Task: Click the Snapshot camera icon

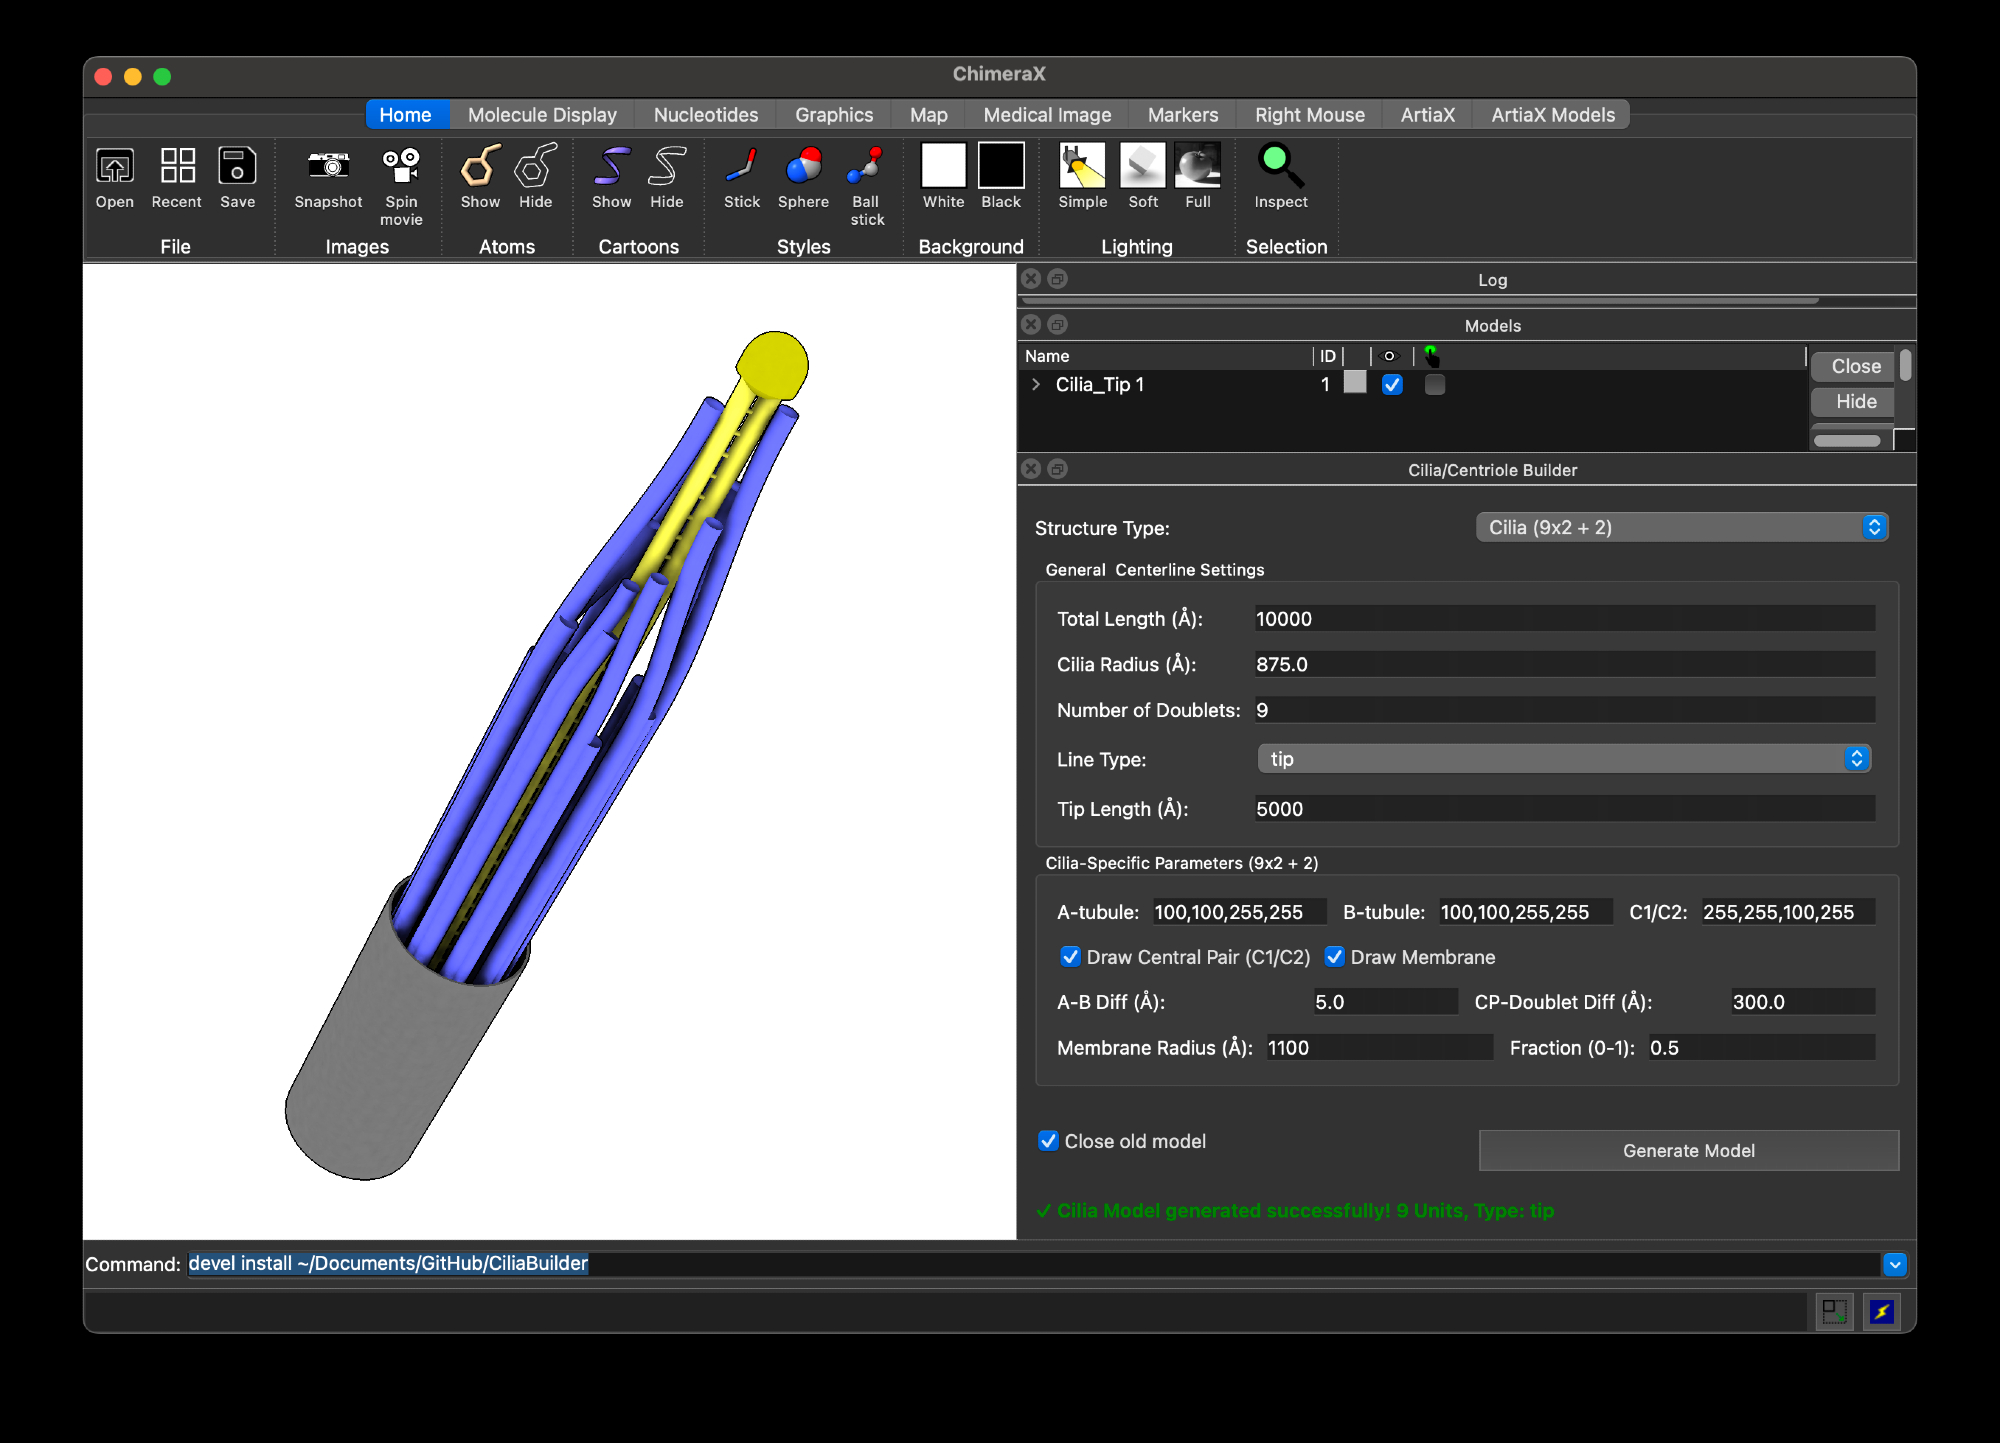Action: [328, 167]
